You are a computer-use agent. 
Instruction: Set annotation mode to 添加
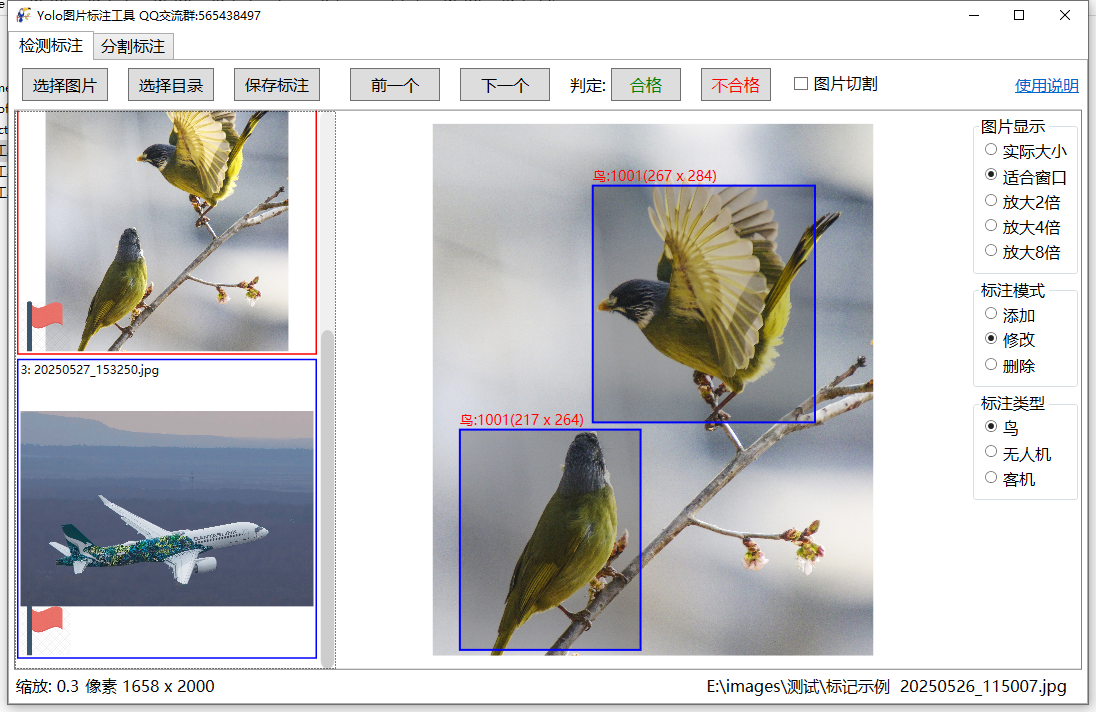click(x=990, y=314)
